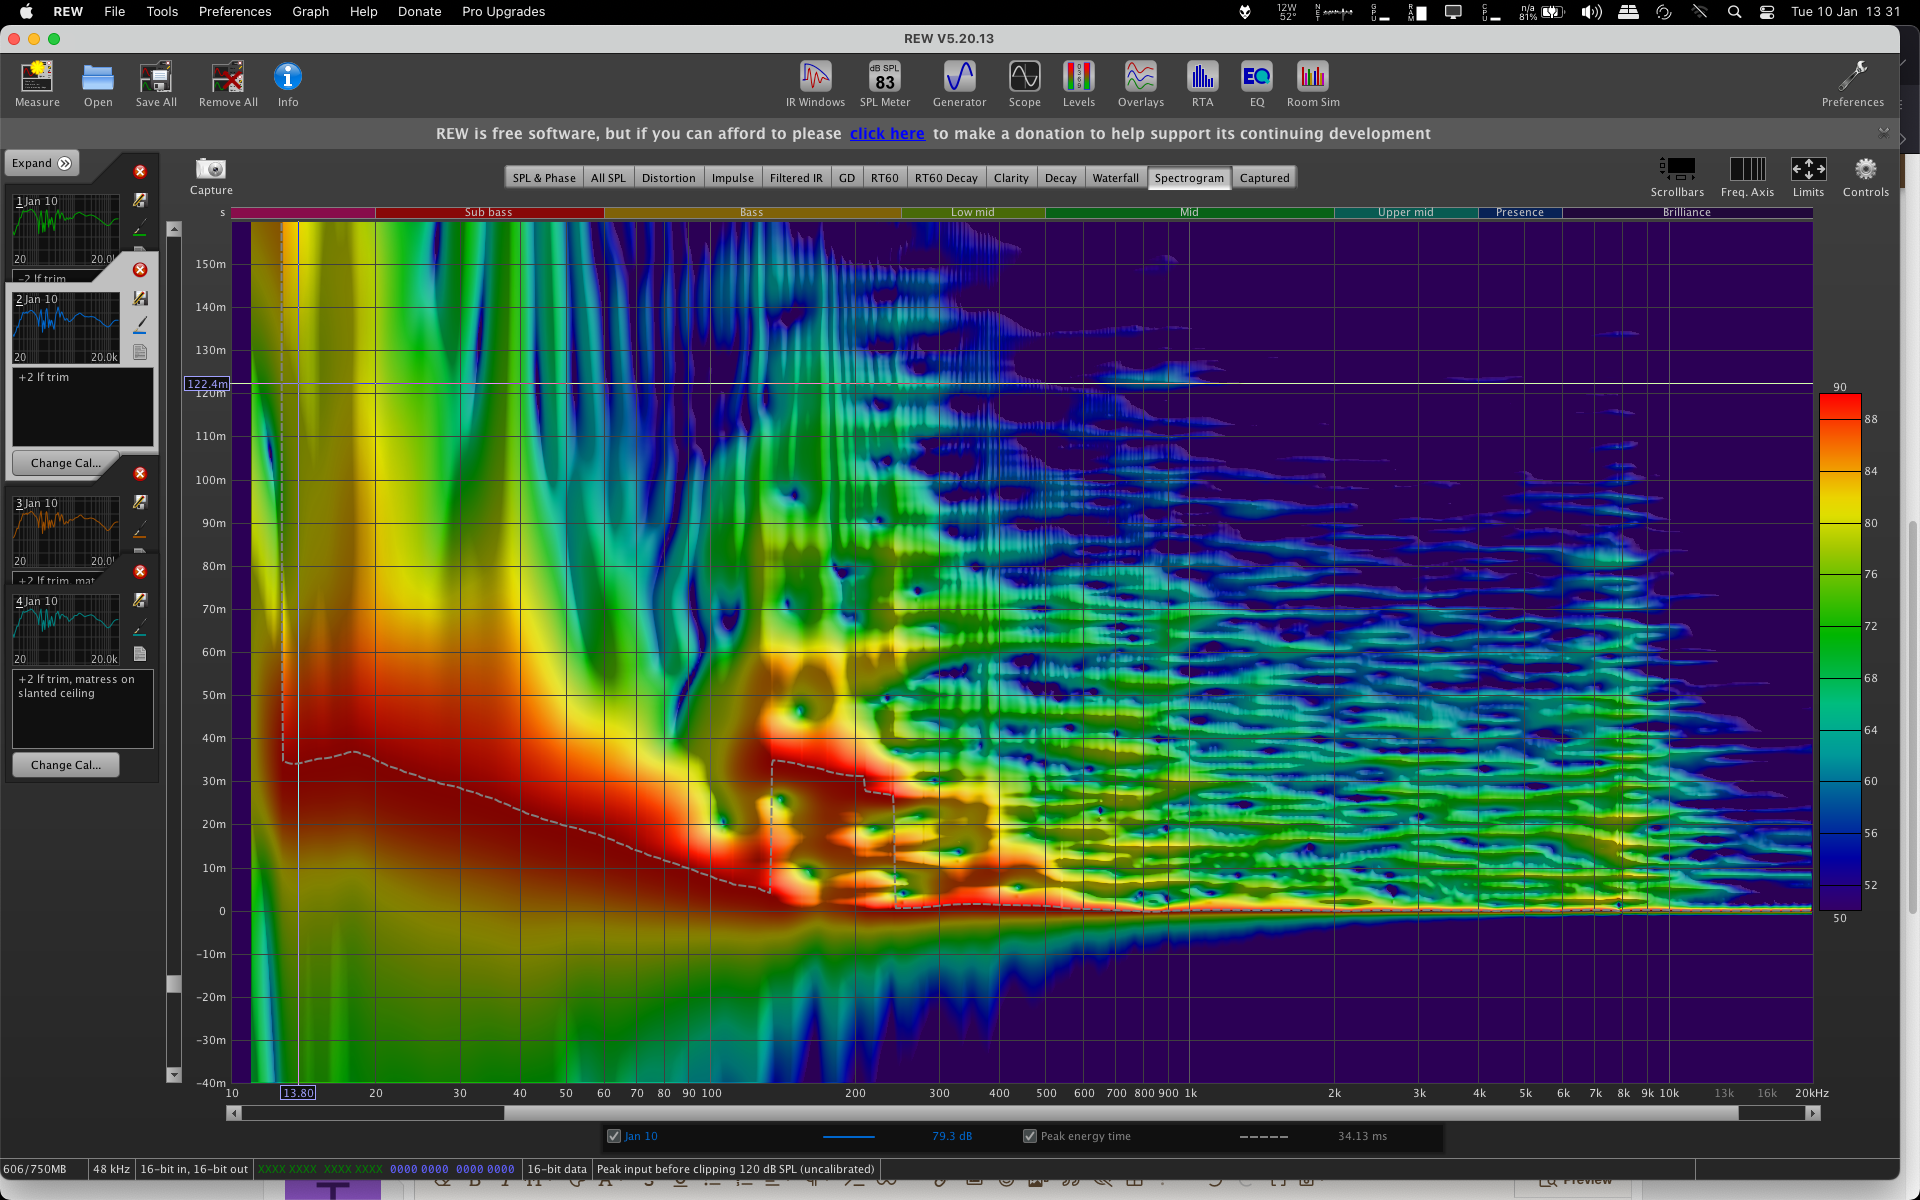This screenshot has height=1200, width=1920.
Task: Switch to All SPL tab
Action: (x=608, y=178)
